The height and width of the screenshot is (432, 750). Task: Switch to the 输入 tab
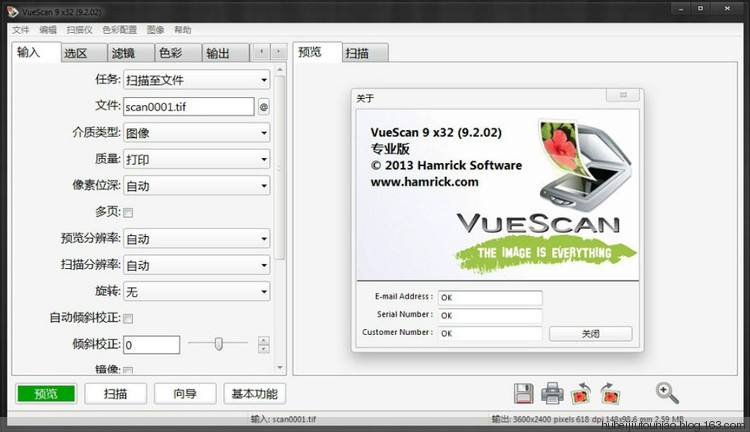coord(36,52)
